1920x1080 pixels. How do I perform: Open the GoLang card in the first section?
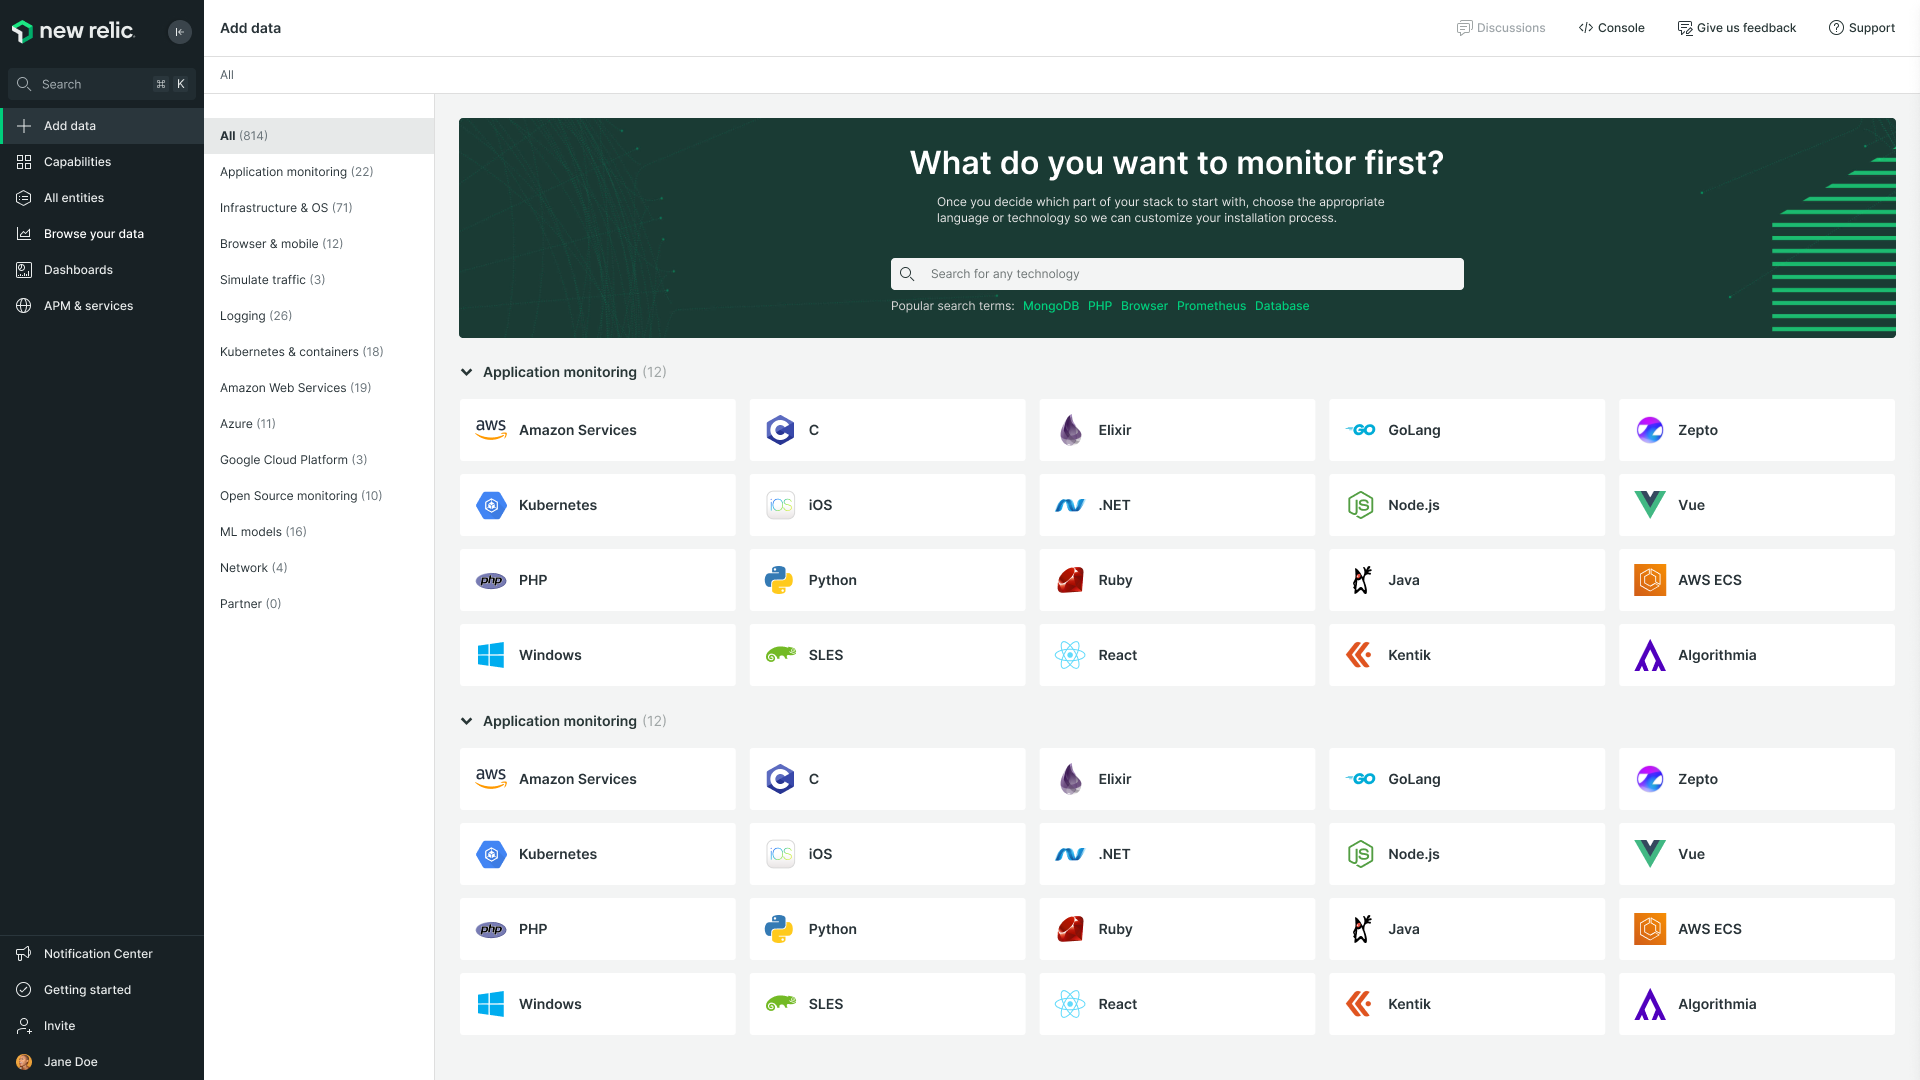tap(1467, 430)
